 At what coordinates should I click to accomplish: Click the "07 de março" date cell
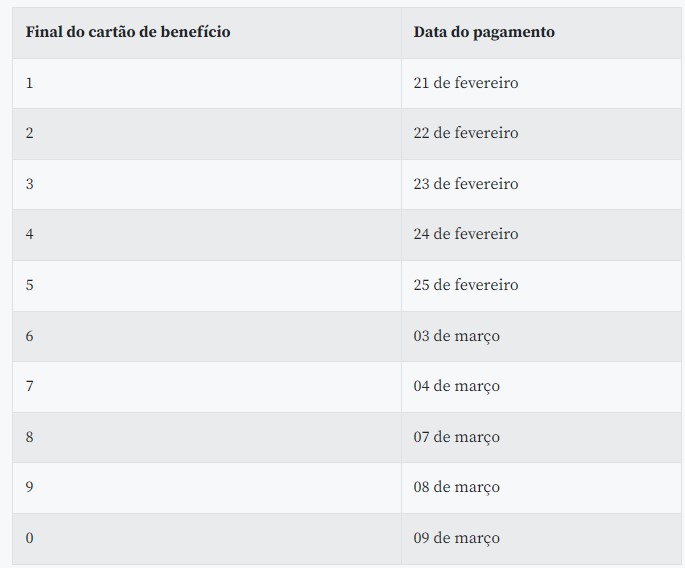tap(456, 437)
